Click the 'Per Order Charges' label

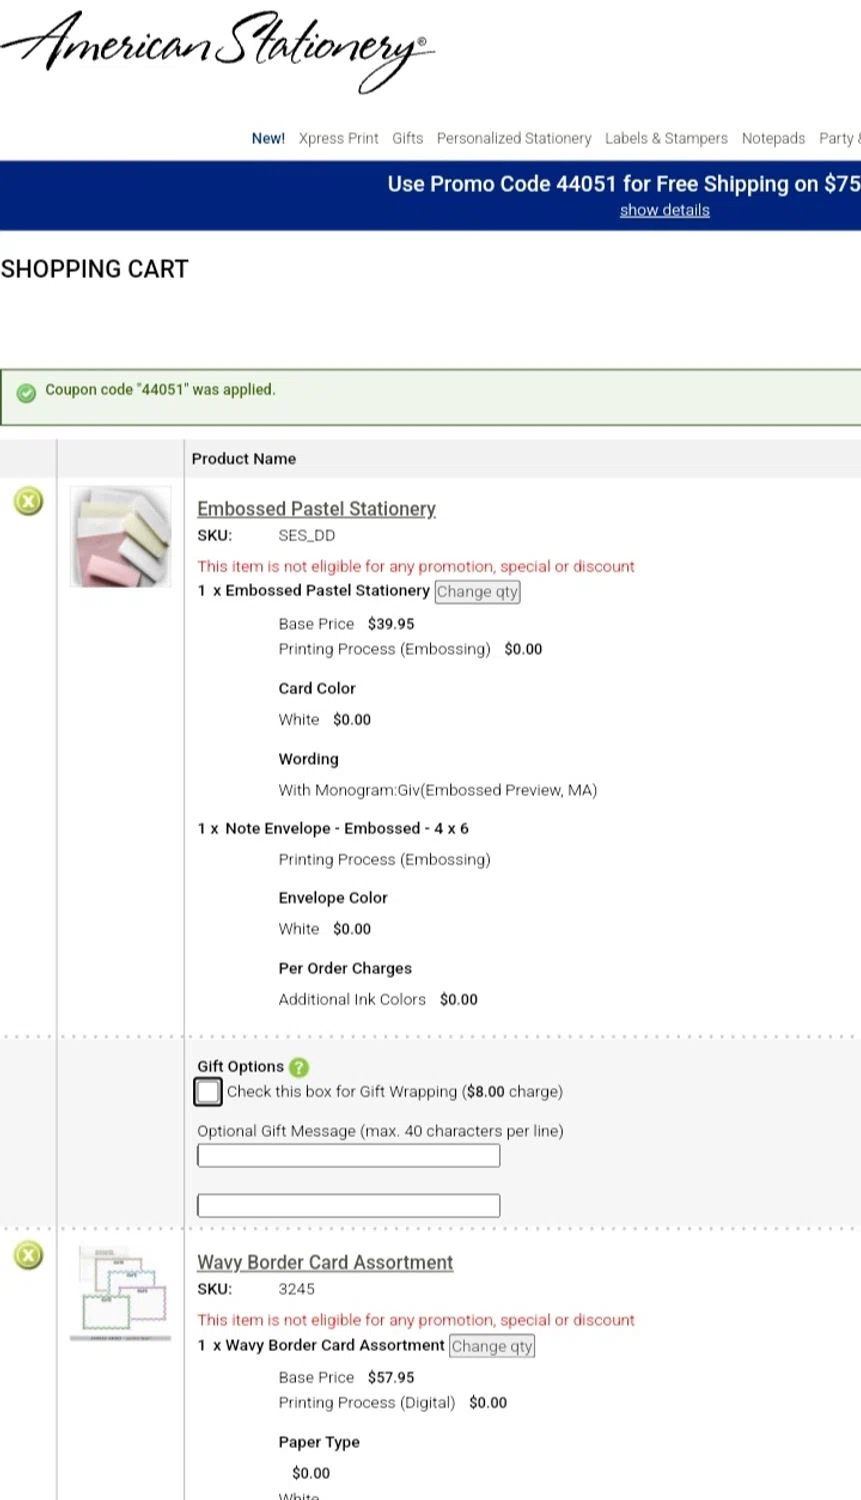coord(345,969)
